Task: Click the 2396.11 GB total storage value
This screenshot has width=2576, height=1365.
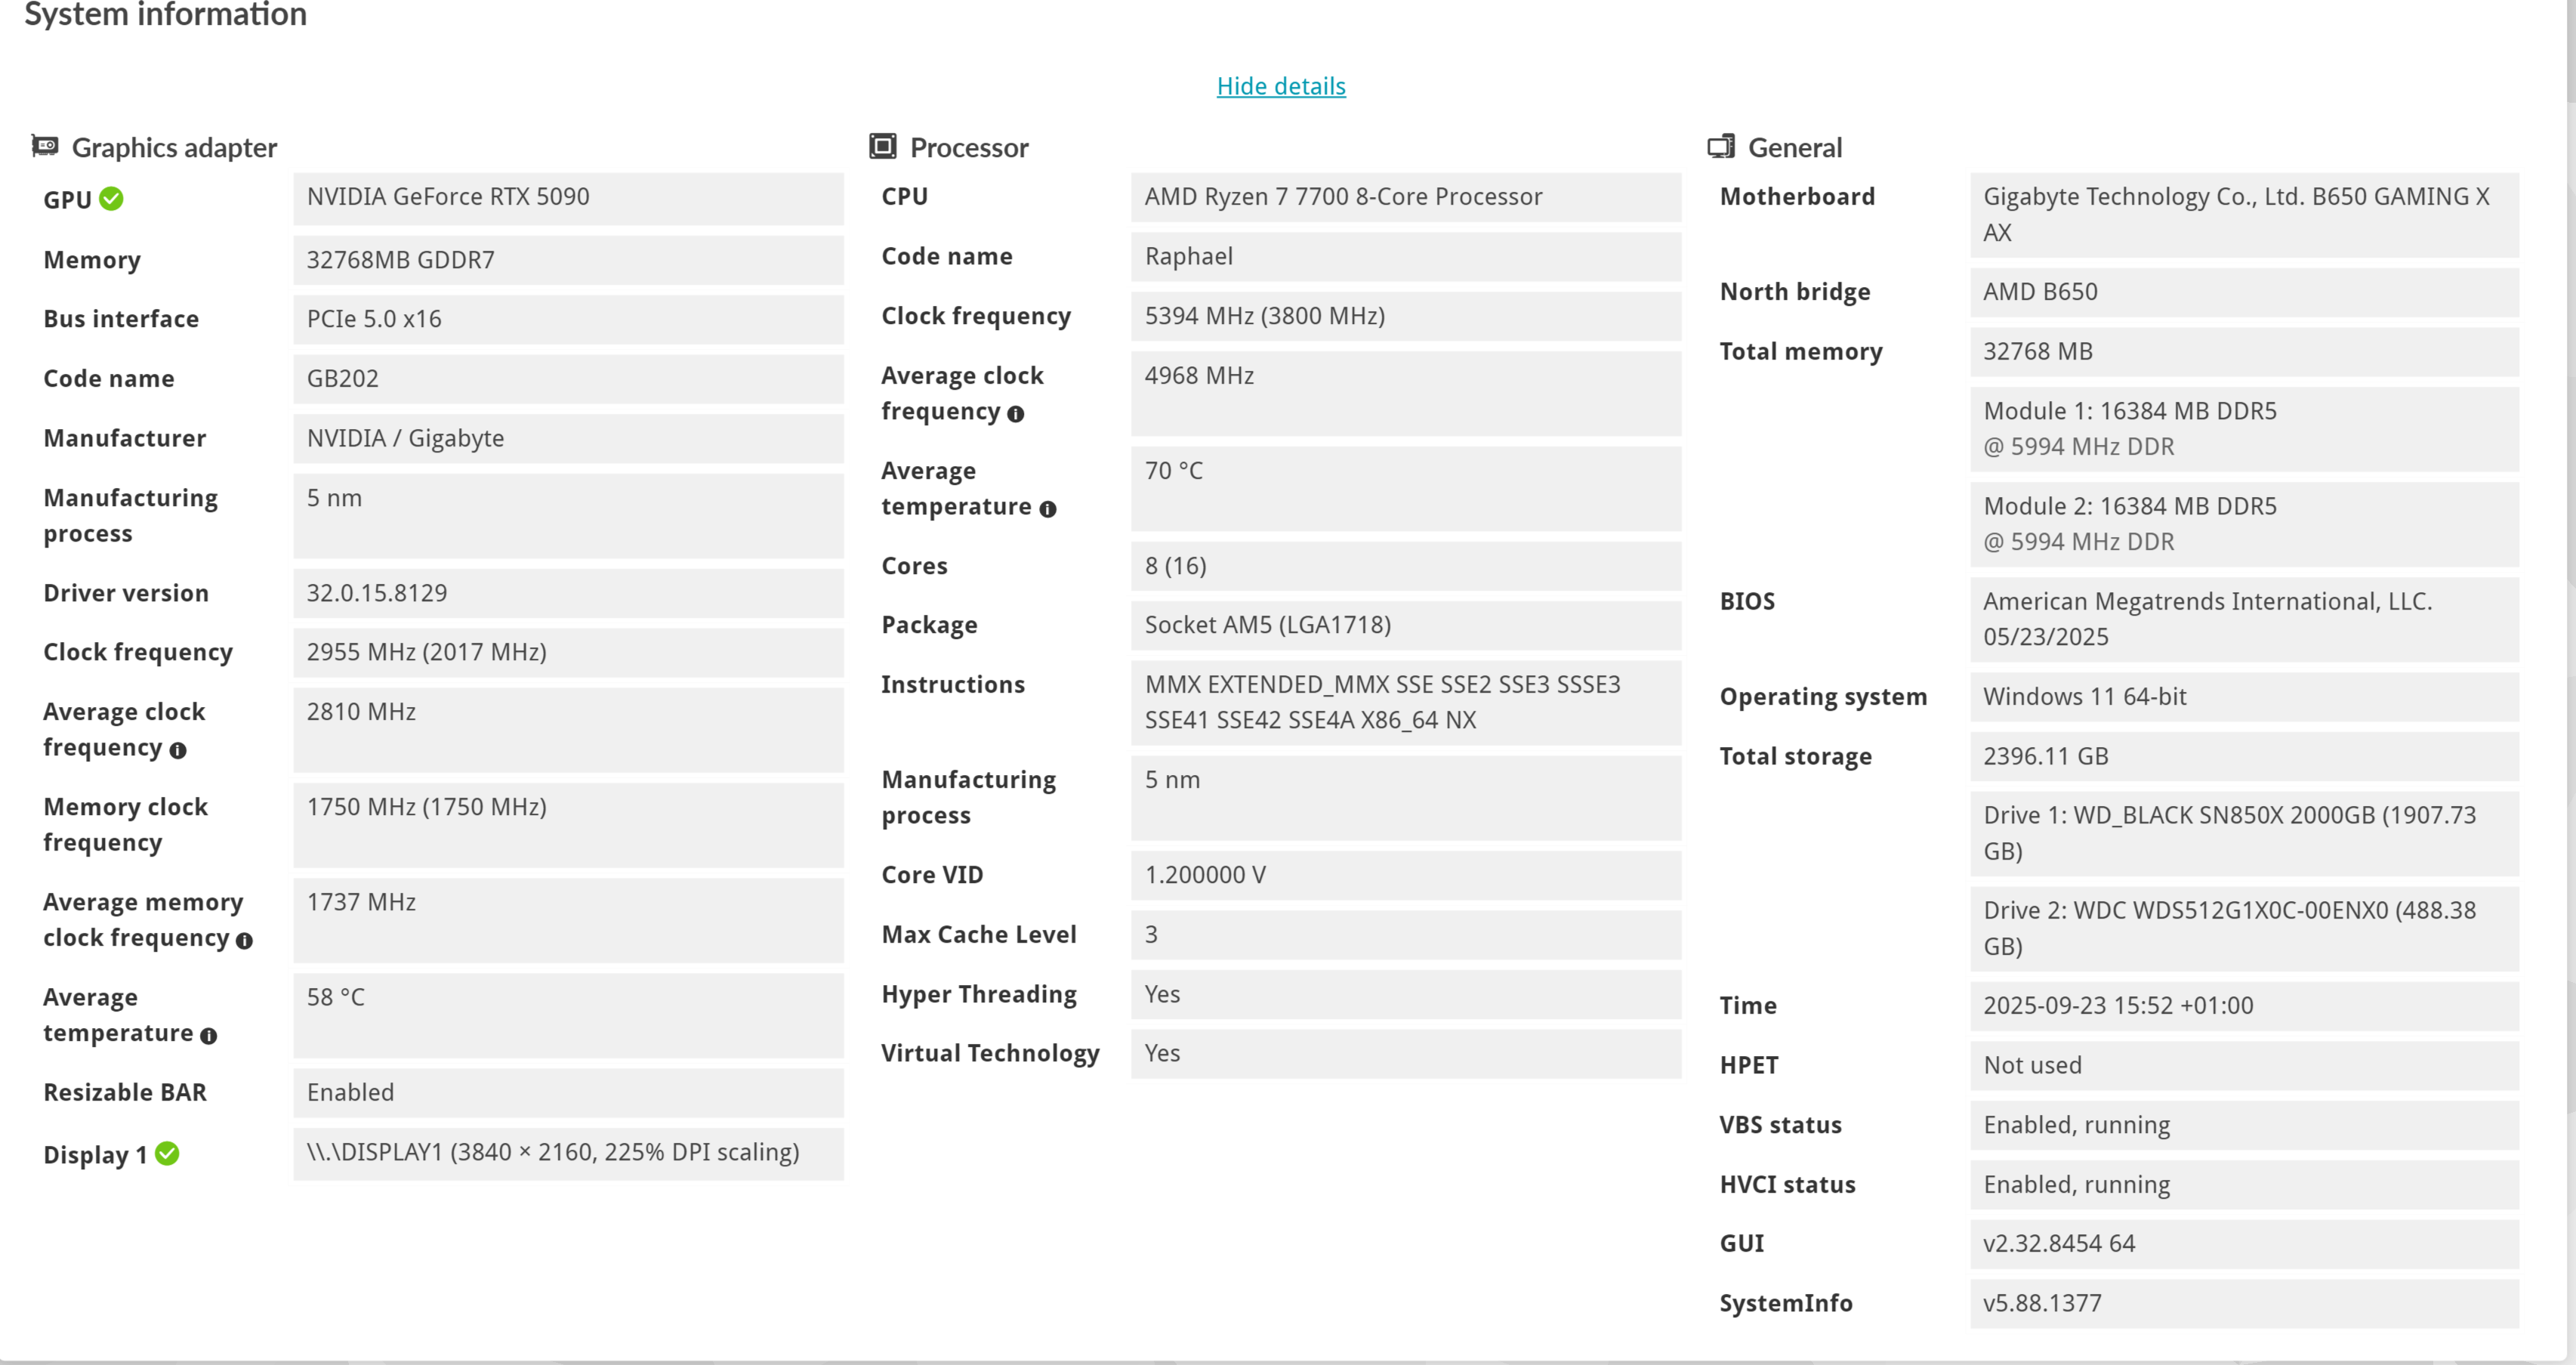Action: [x=2244, y=756]
